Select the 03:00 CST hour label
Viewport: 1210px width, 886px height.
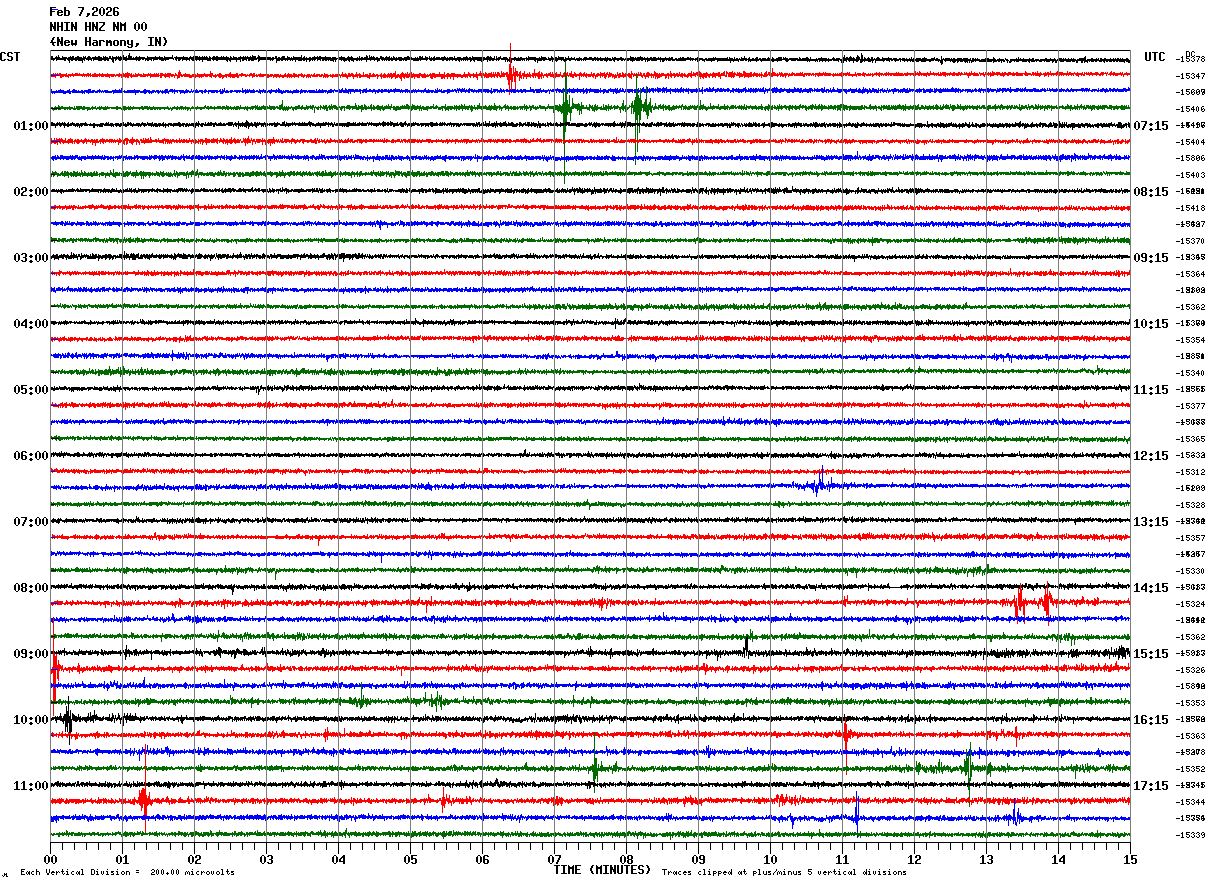[x=31, y=258]
